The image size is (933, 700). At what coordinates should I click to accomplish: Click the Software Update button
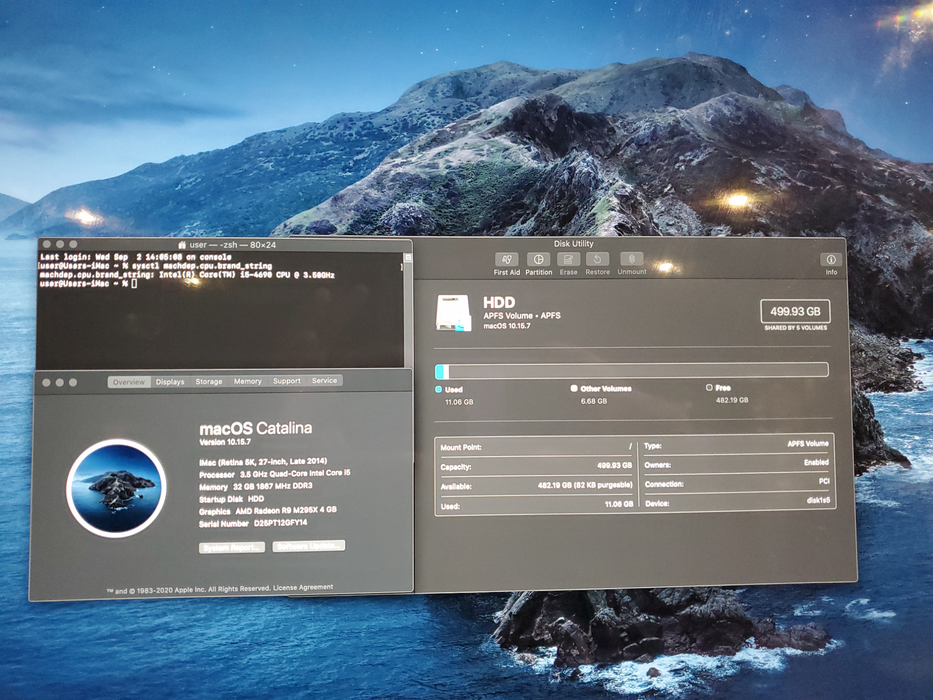pyautogui.click(x=309, y=546)
